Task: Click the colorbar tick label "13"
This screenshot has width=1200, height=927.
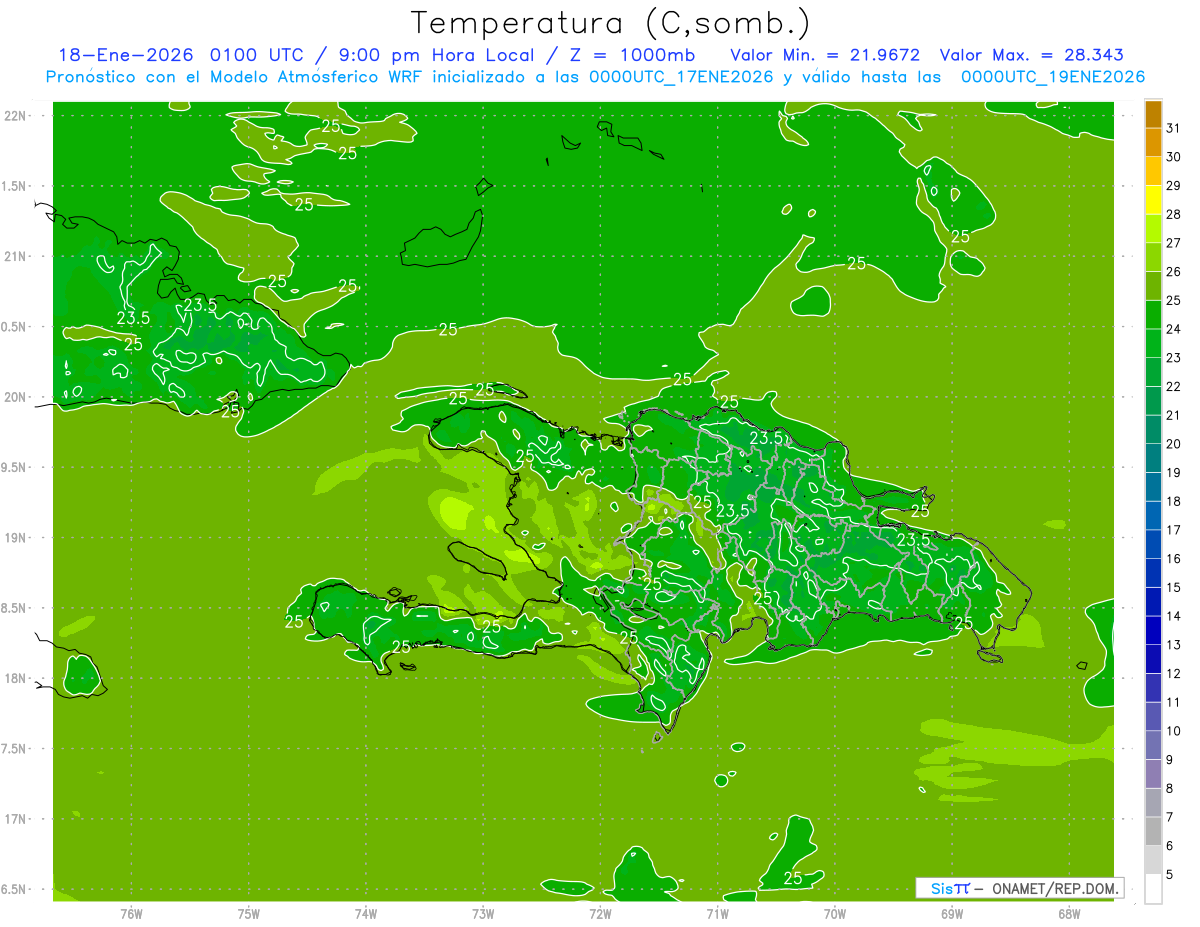Action: click(1174, 645)
